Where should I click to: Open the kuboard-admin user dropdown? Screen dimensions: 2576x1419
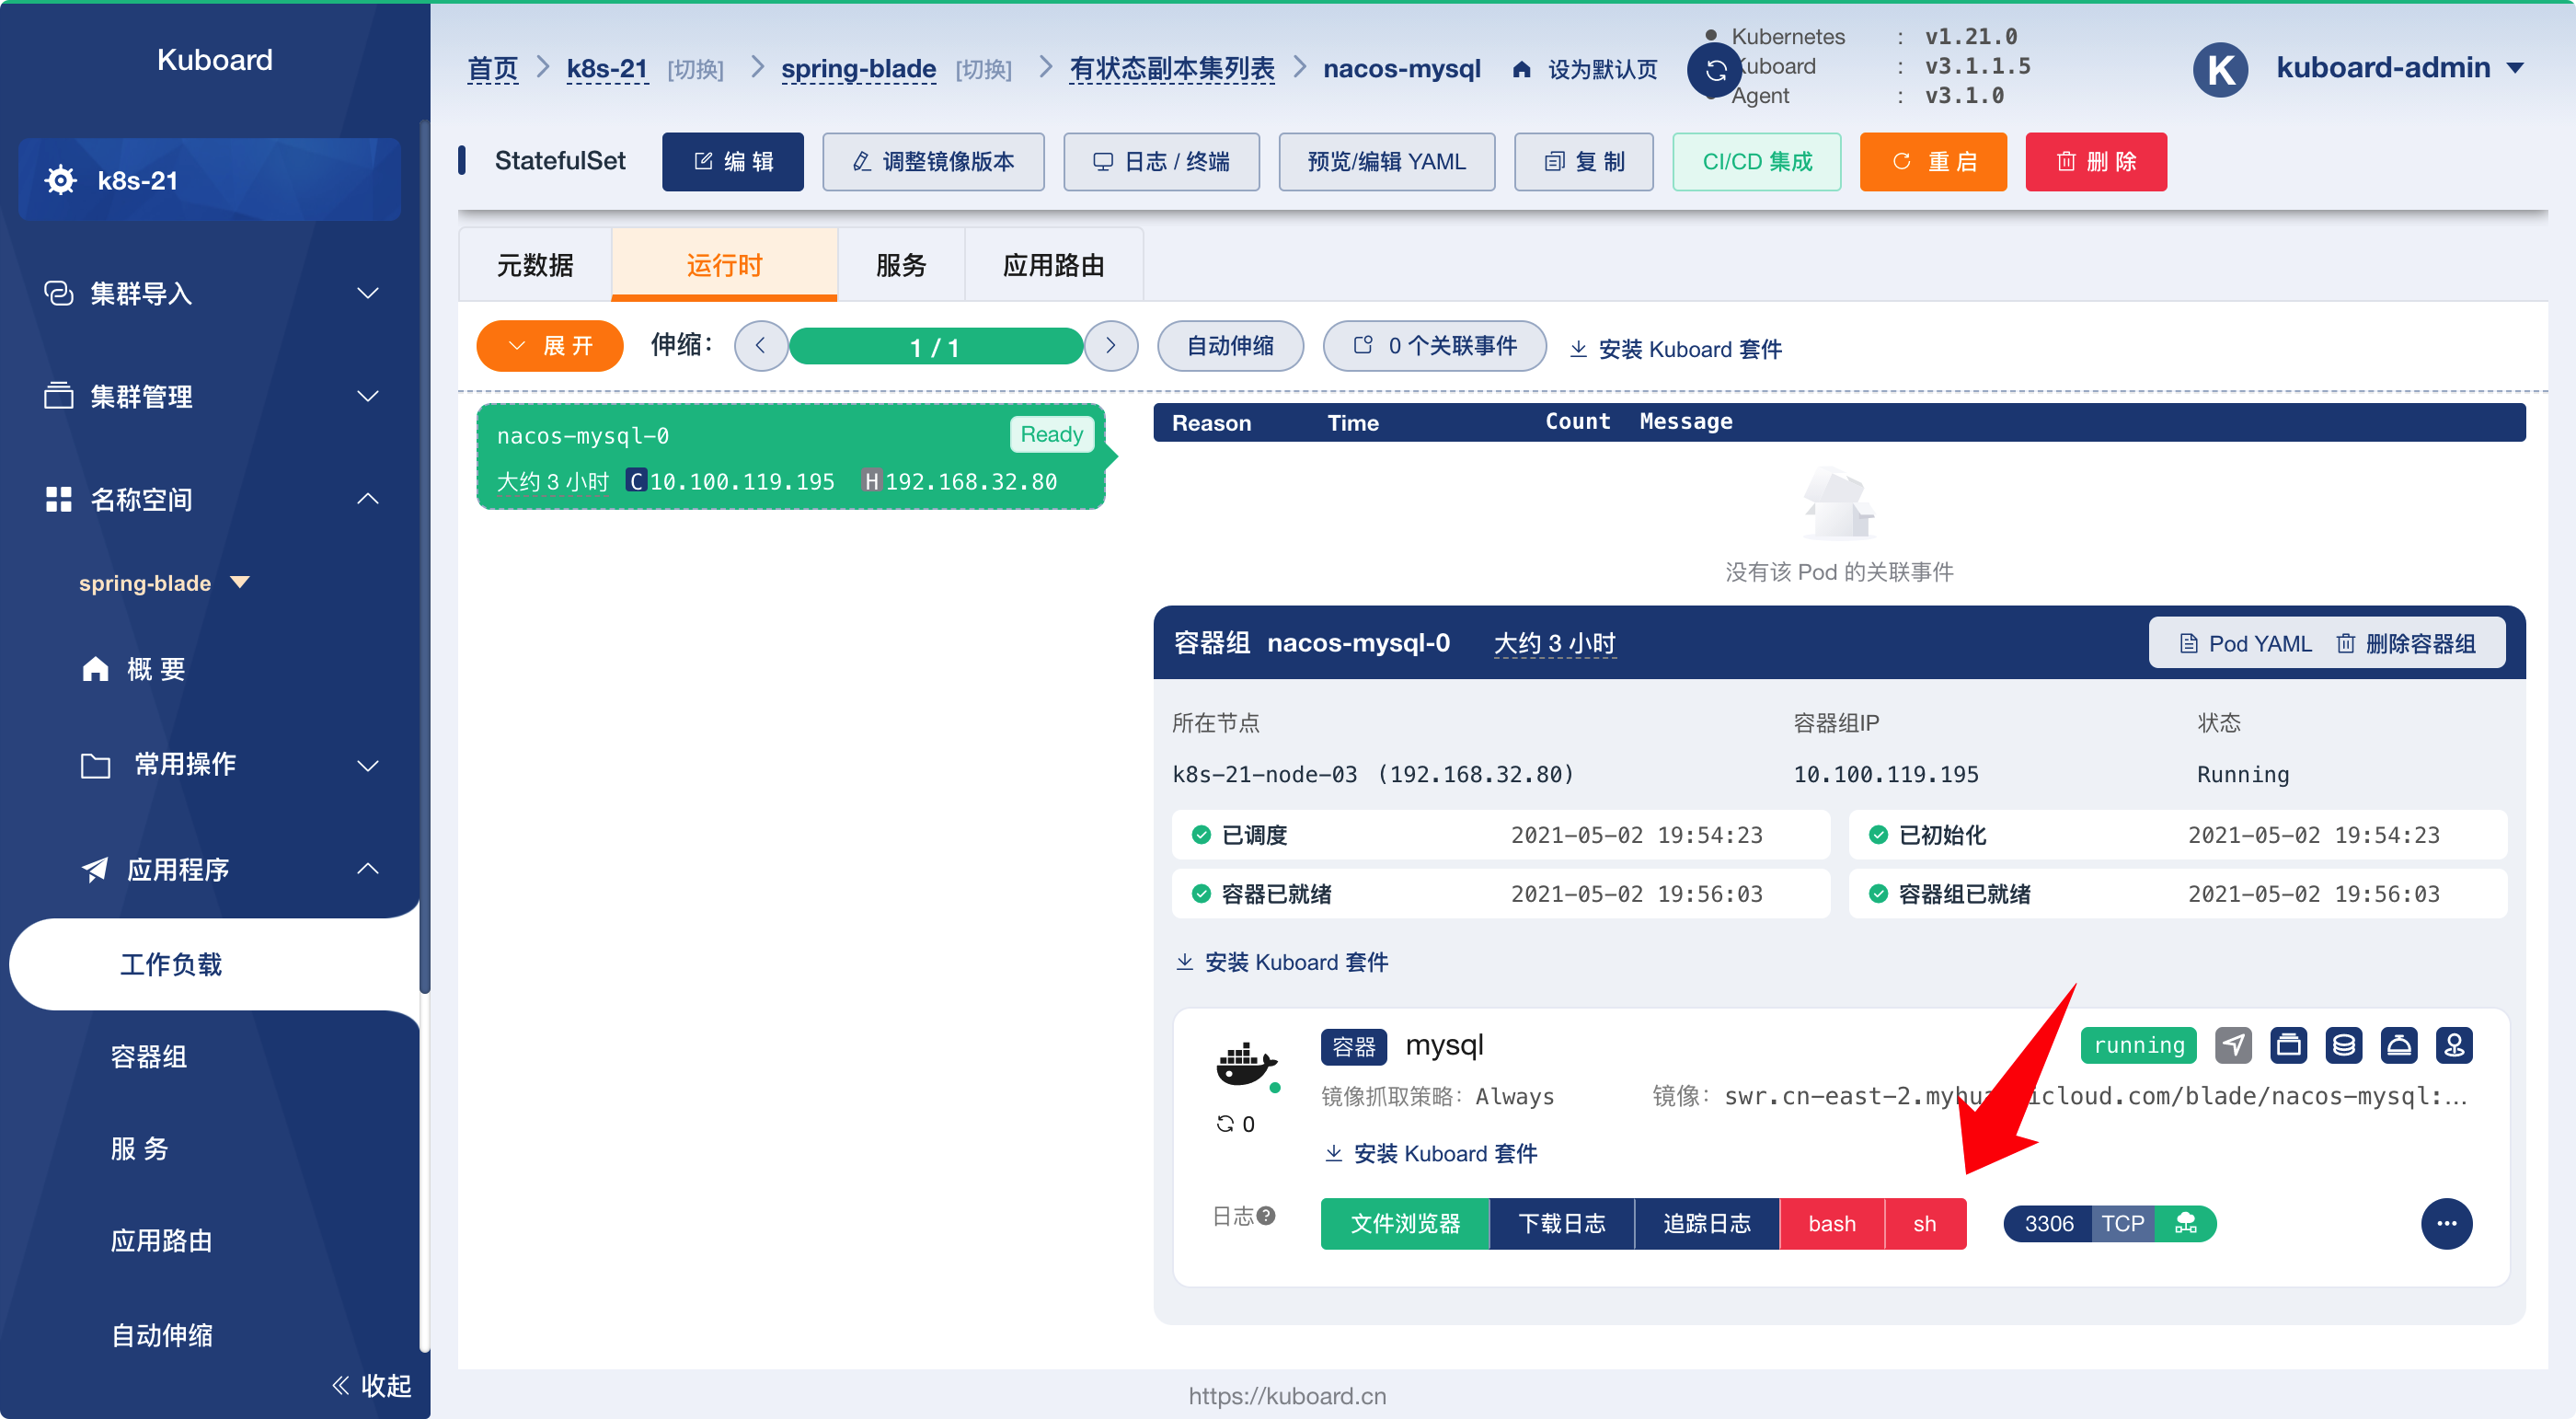tap(2399, 68)
